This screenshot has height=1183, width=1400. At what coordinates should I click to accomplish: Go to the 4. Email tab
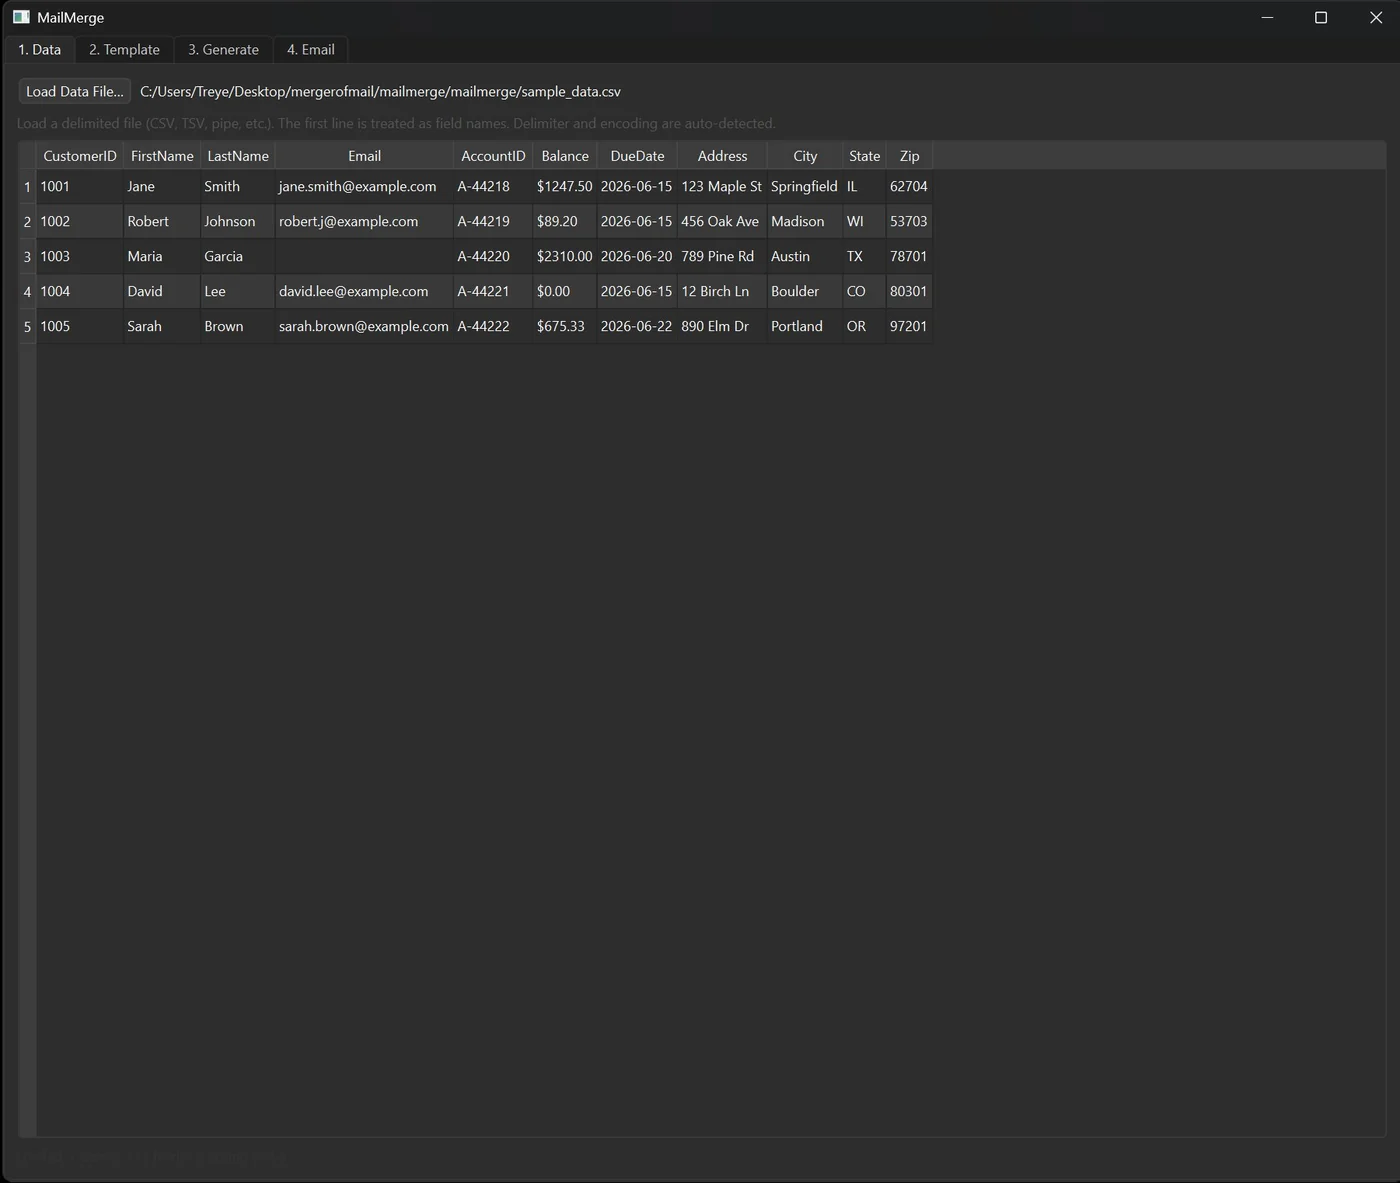(x=311, y=49)
